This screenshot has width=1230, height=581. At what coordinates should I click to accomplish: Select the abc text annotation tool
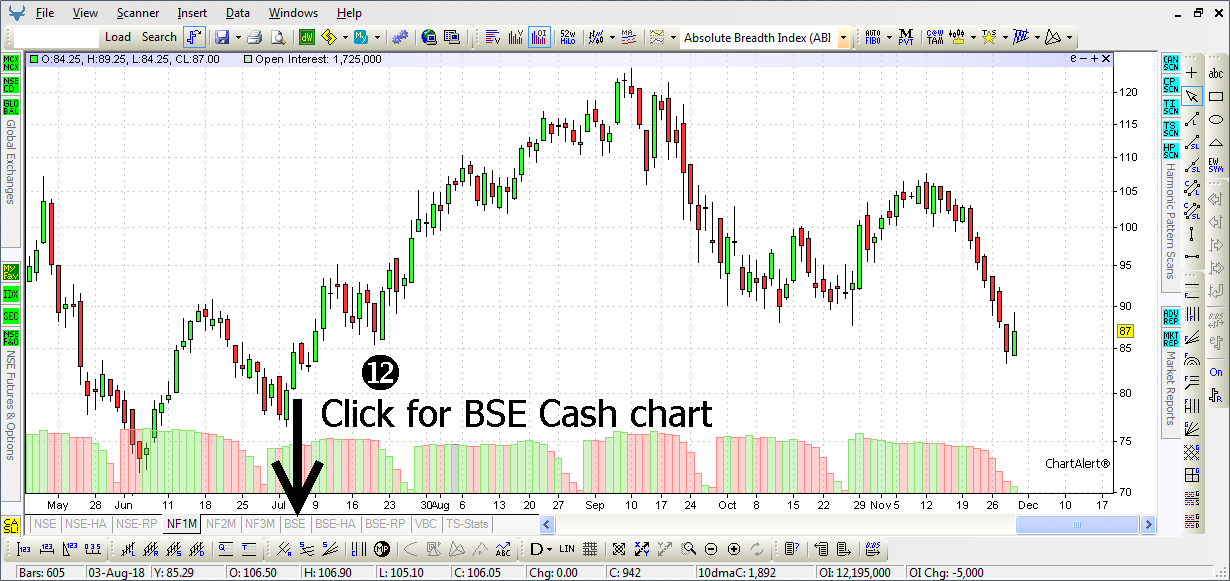[1216, 73]
